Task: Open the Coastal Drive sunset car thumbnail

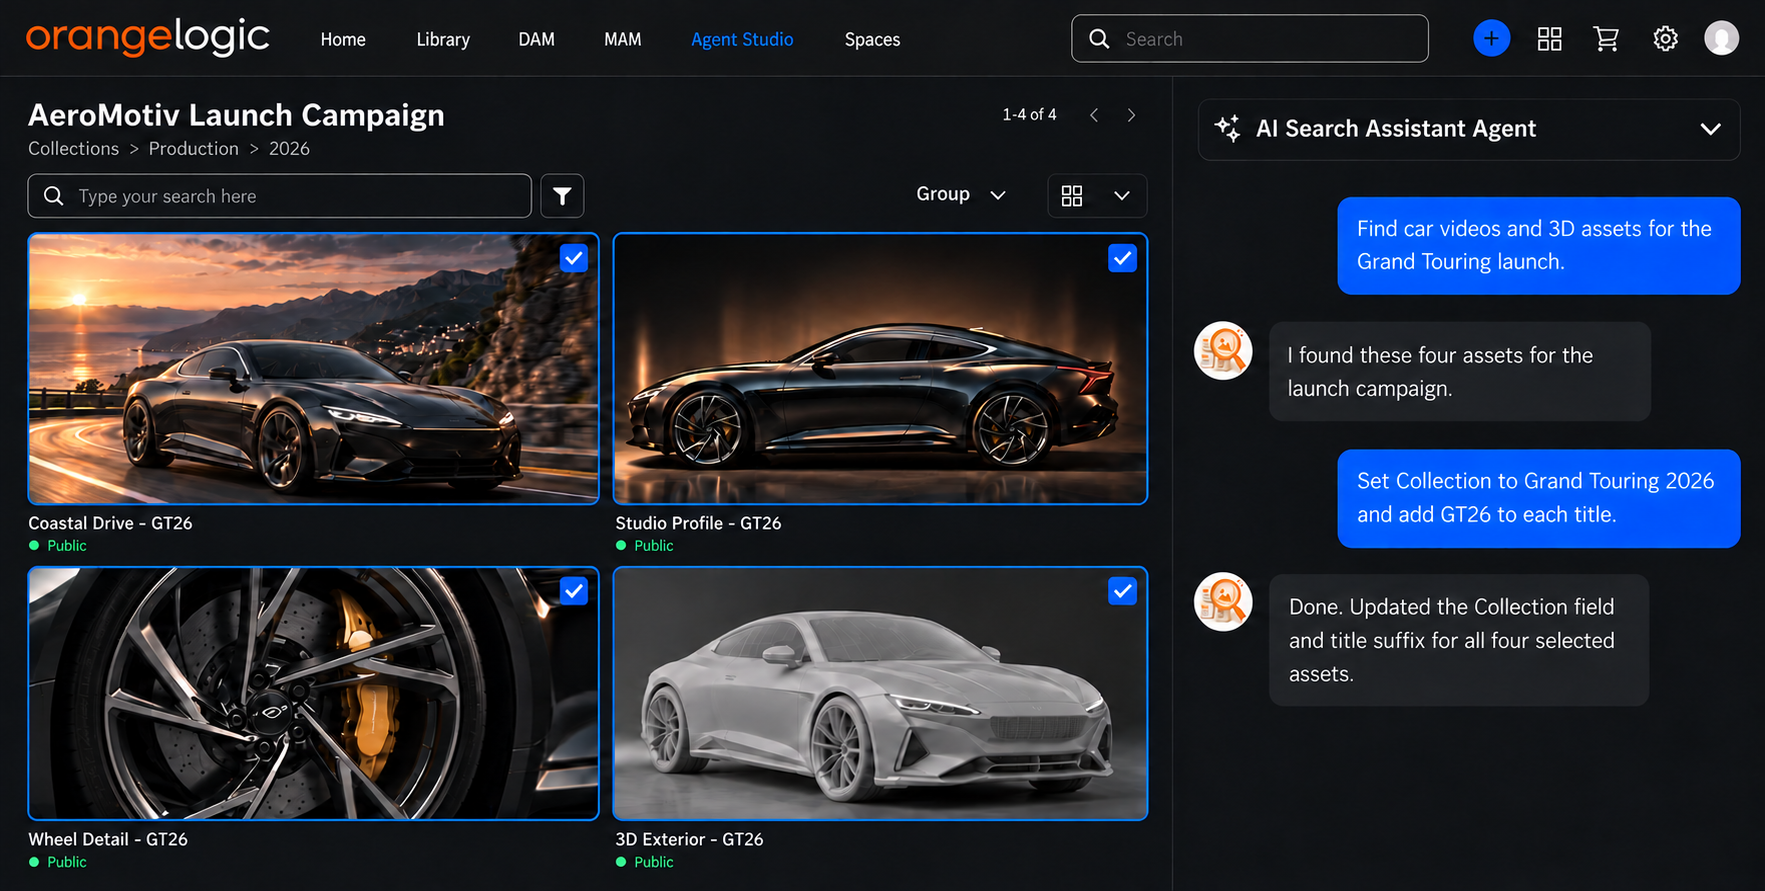Action: (x=313, y=368)
